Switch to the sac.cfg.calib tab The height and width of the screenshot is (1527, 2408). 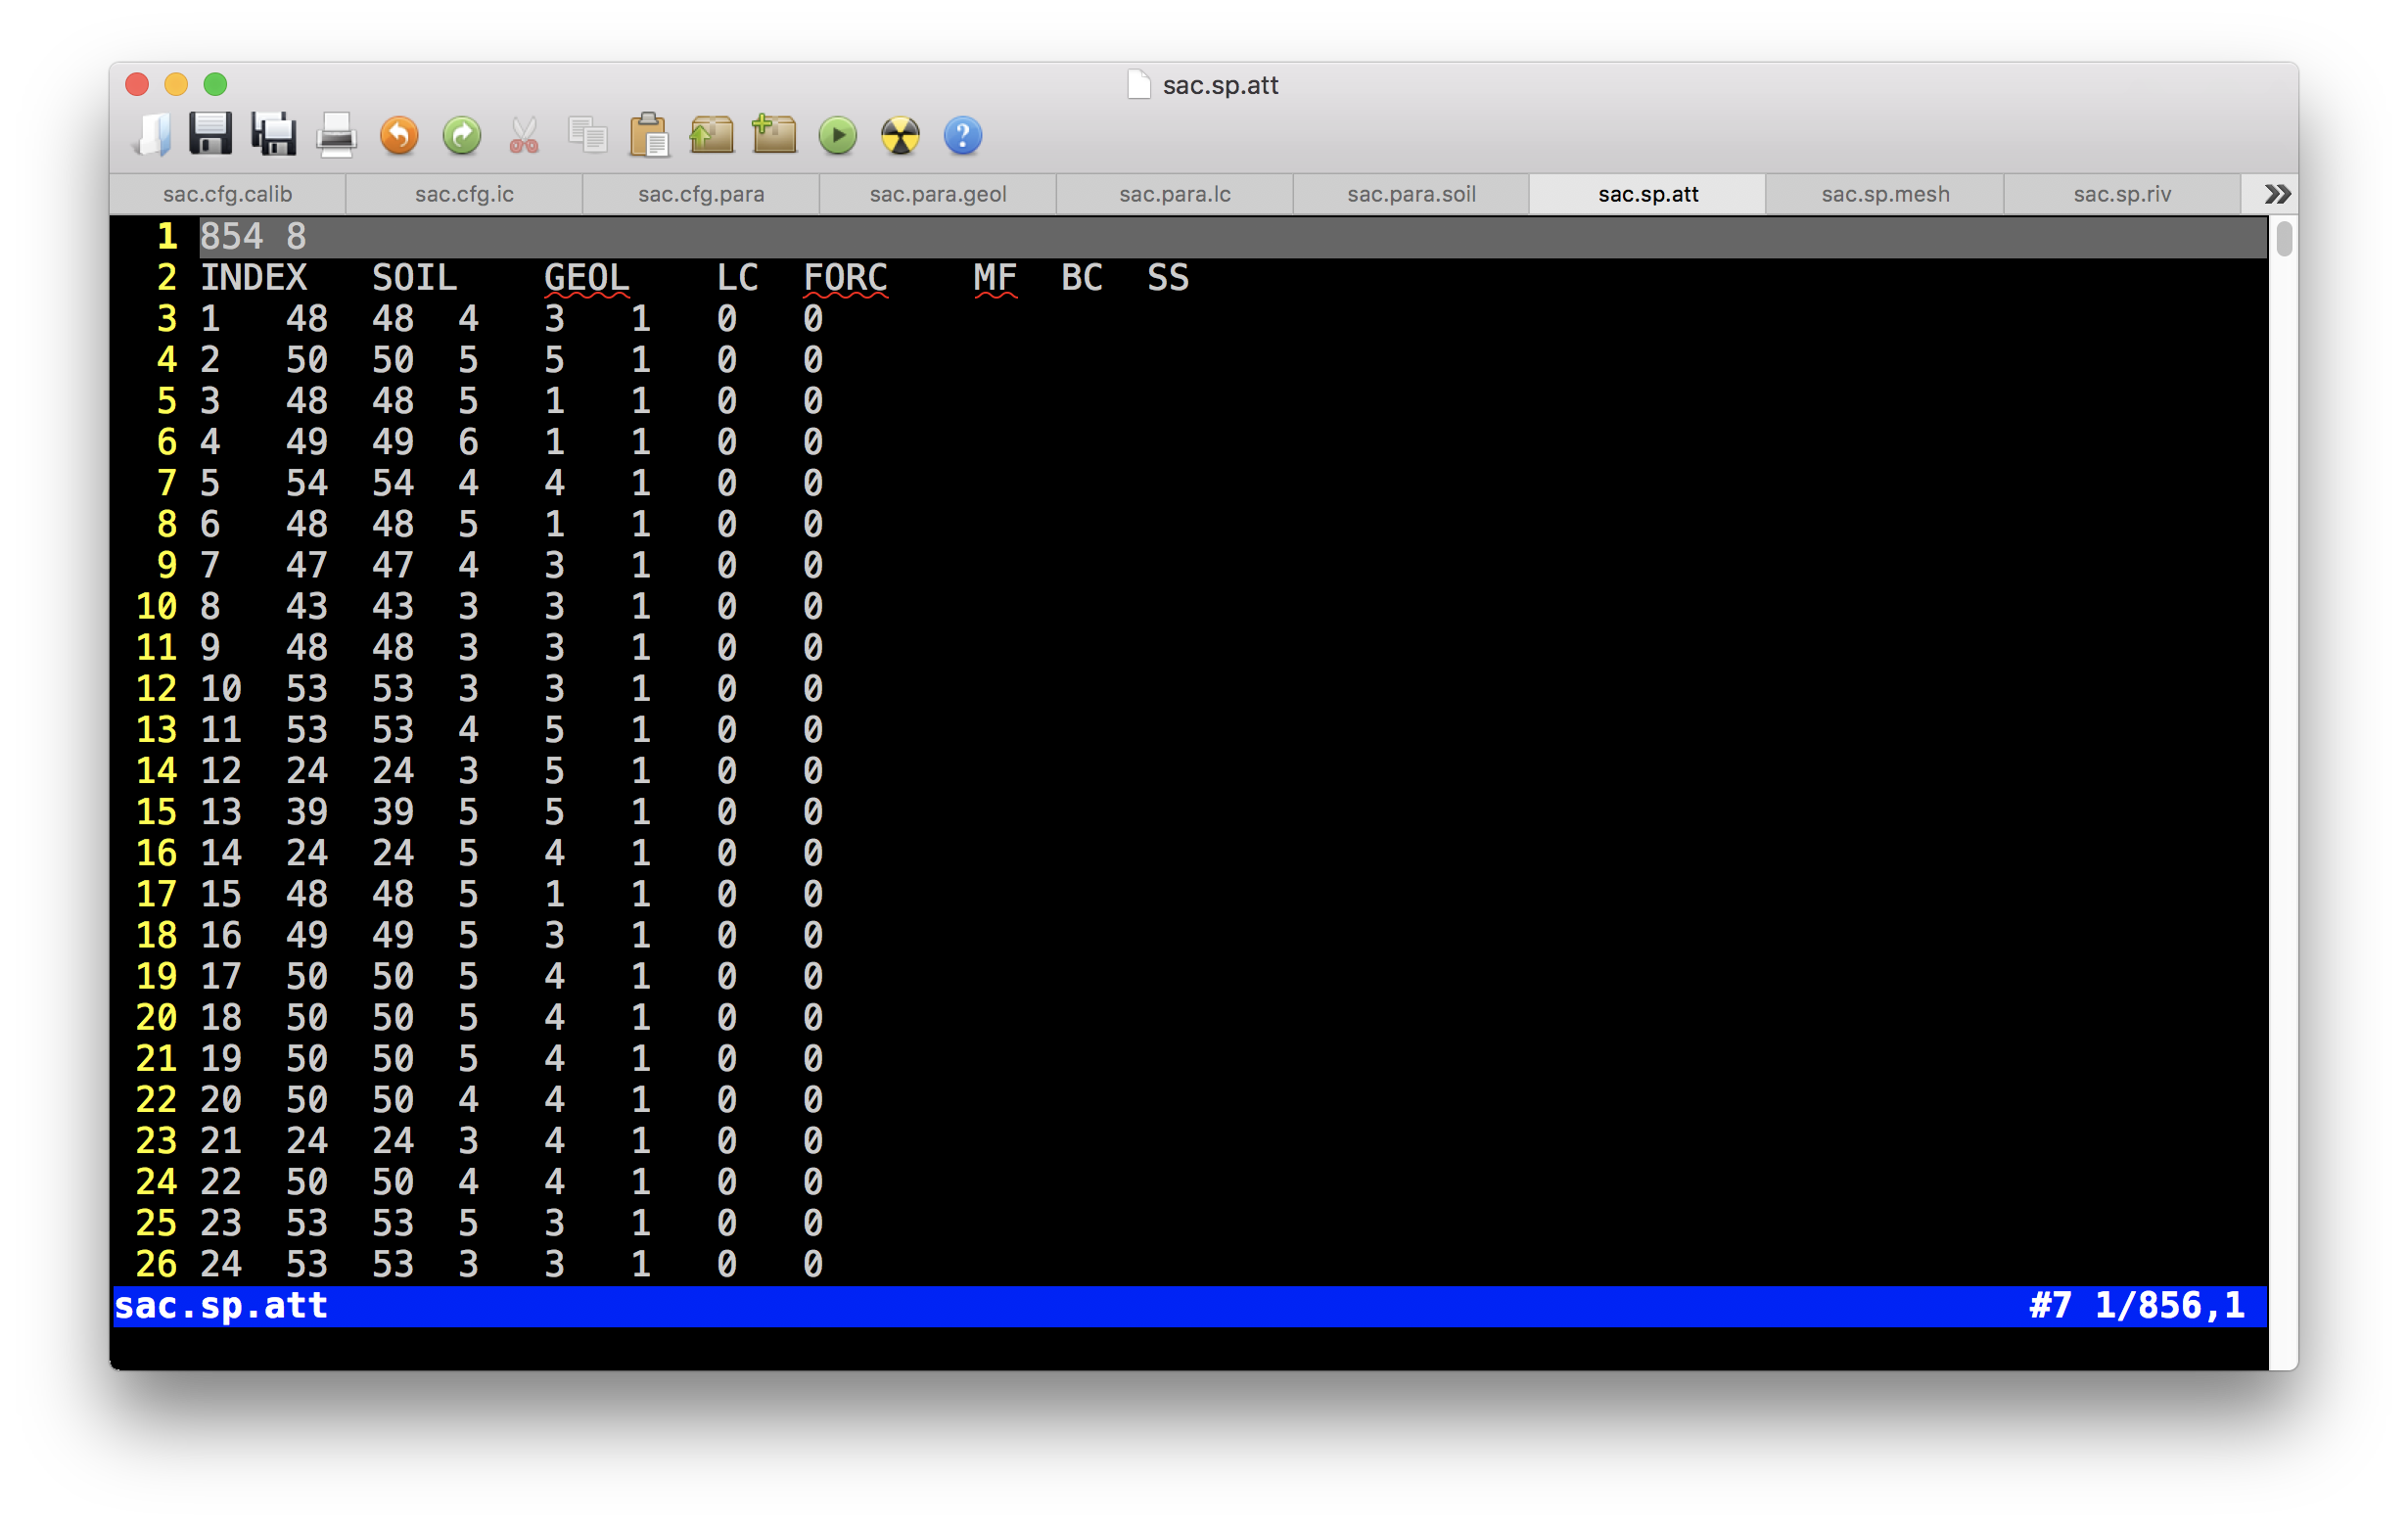(x=228, y=194)
